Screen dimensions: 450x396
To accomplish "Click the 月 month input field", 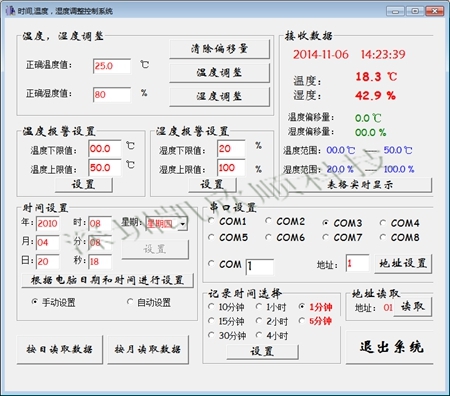I will click(48, 242).
